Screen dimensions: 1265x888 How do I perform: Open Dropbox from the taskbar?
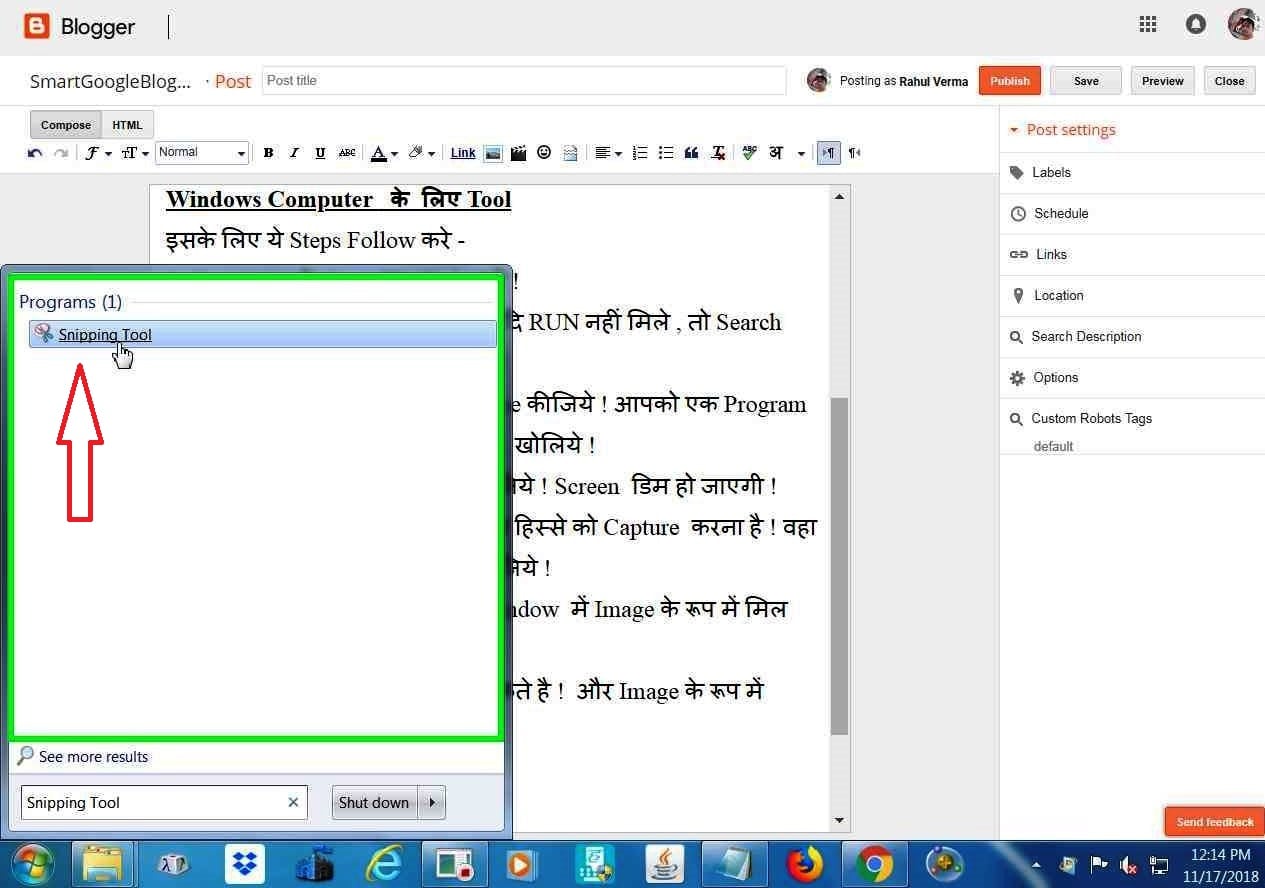coord(245,864)
